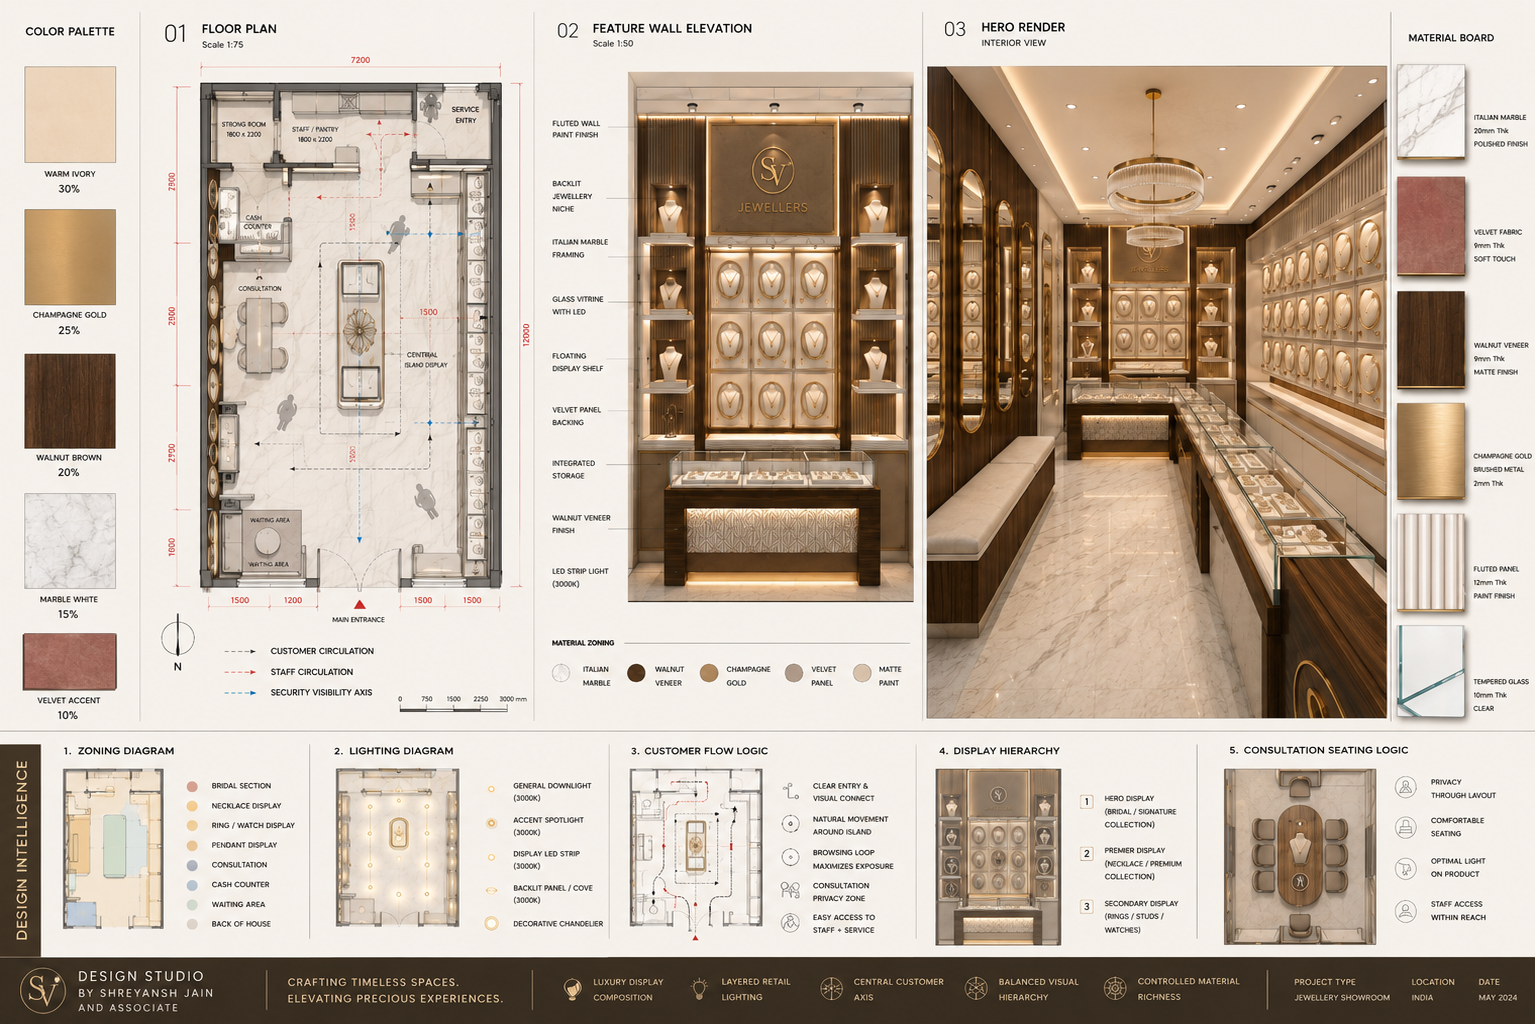
Task: Click the Optimal Light on Product icon
Action: pyautogui.click(x=1406, y=868)
